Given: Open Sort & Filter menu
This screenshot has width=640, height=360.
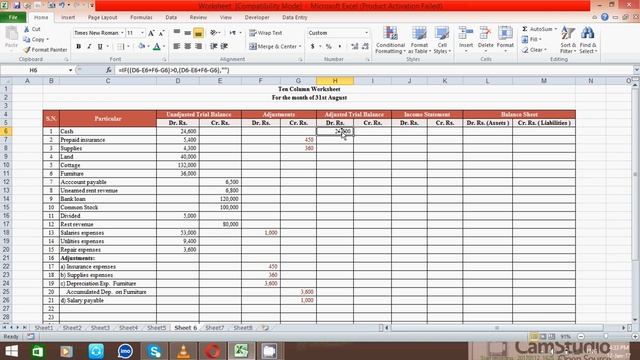Looking at the screenshot, I should pyautogui.click(x=568, y=40).
